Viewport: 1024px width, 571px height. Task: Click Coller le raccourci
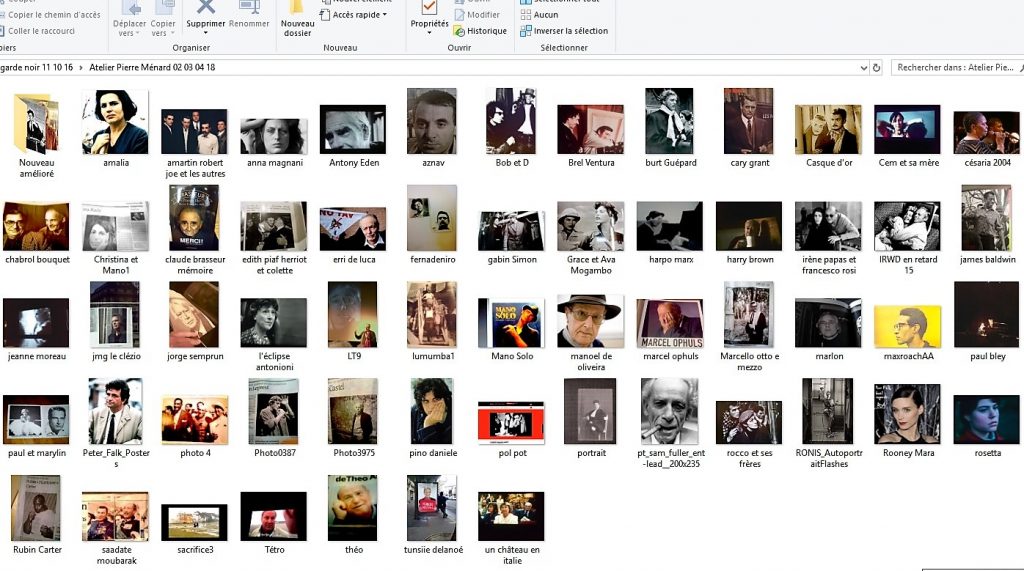click(x=40, y=31)
